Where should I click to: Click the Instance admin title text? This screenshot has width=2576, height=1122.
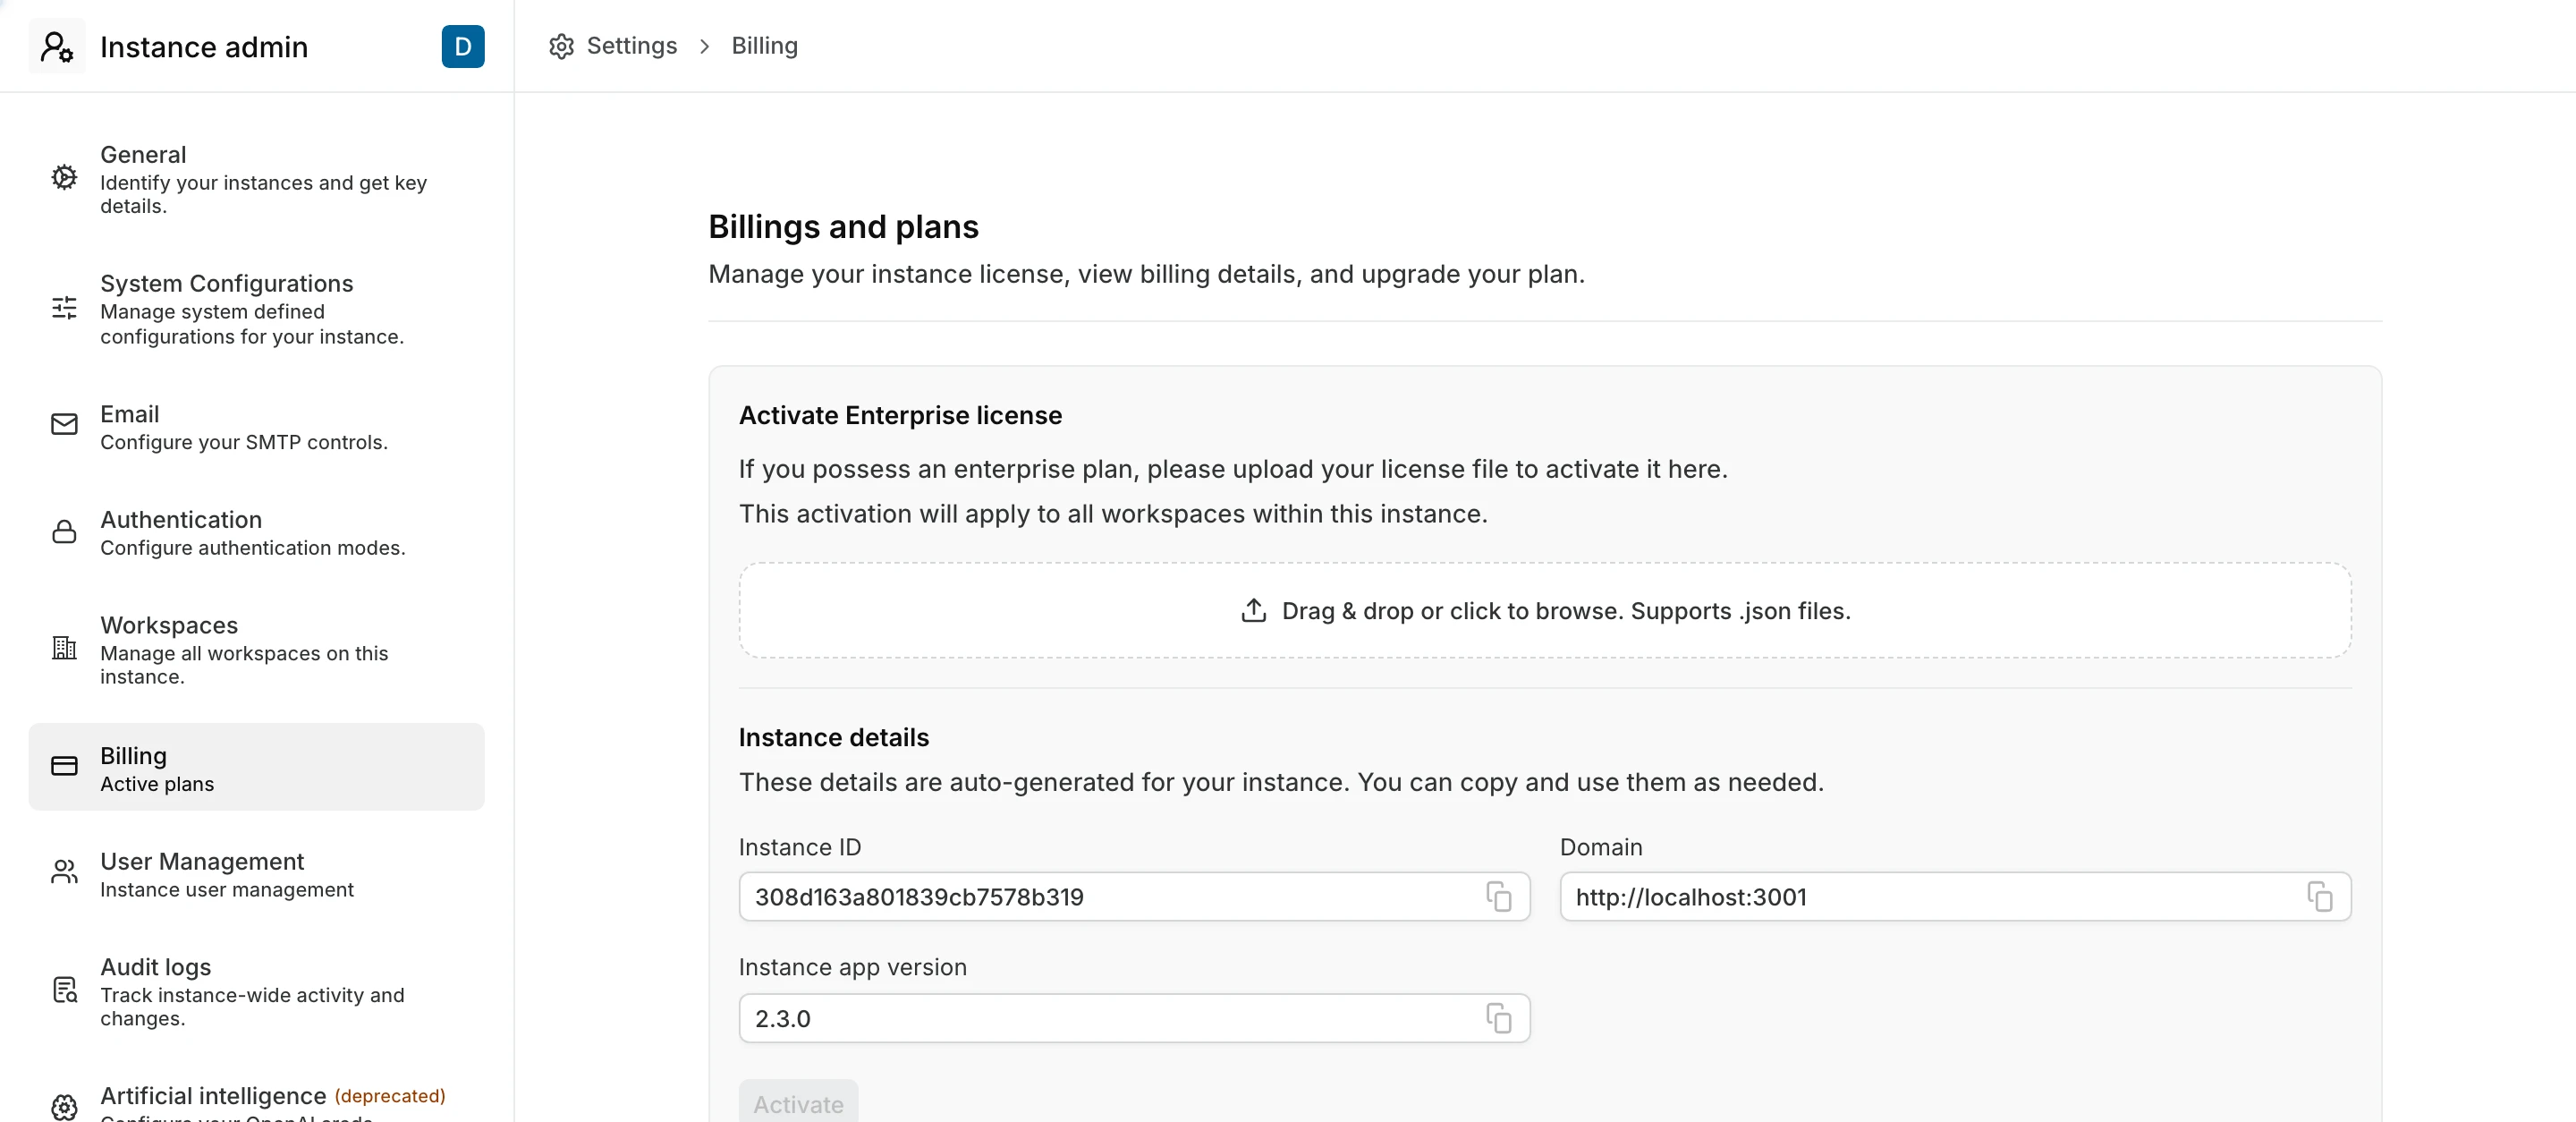204,47
